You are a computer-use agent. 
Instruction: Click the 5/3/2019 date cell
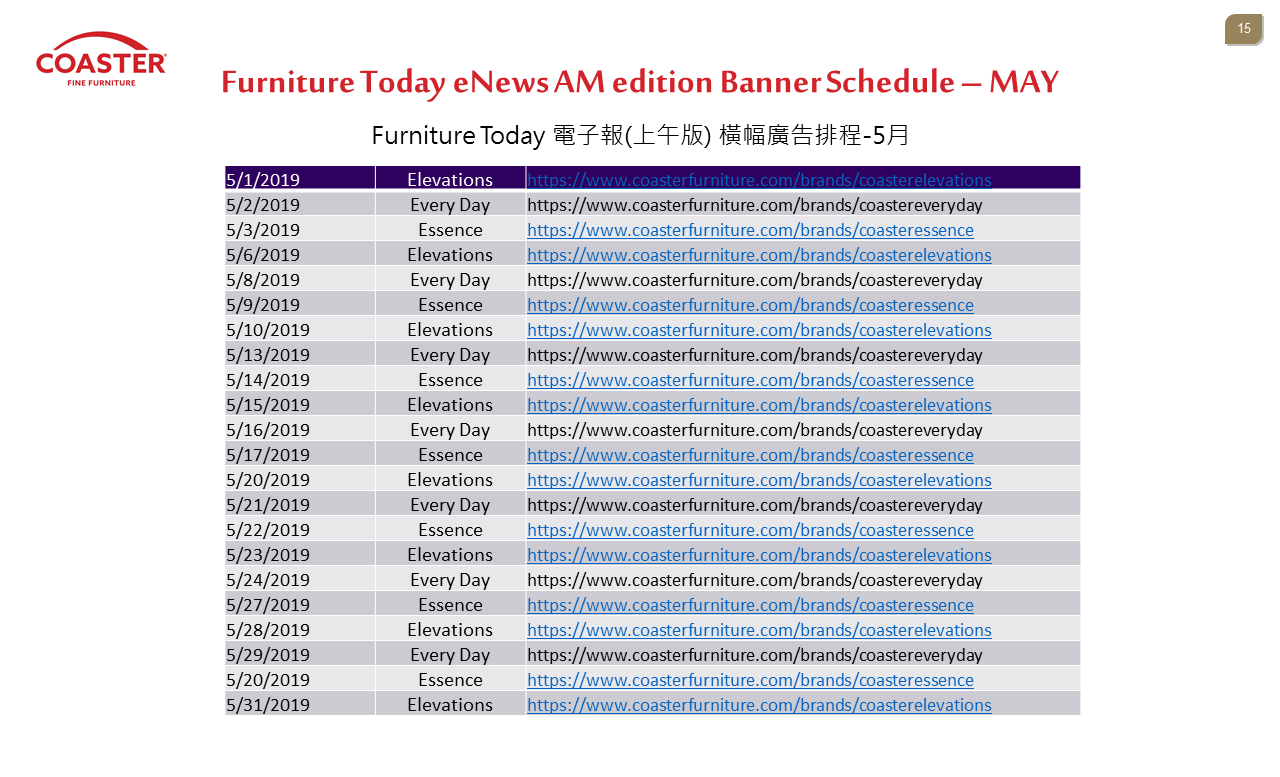click(x=300, y=229)
